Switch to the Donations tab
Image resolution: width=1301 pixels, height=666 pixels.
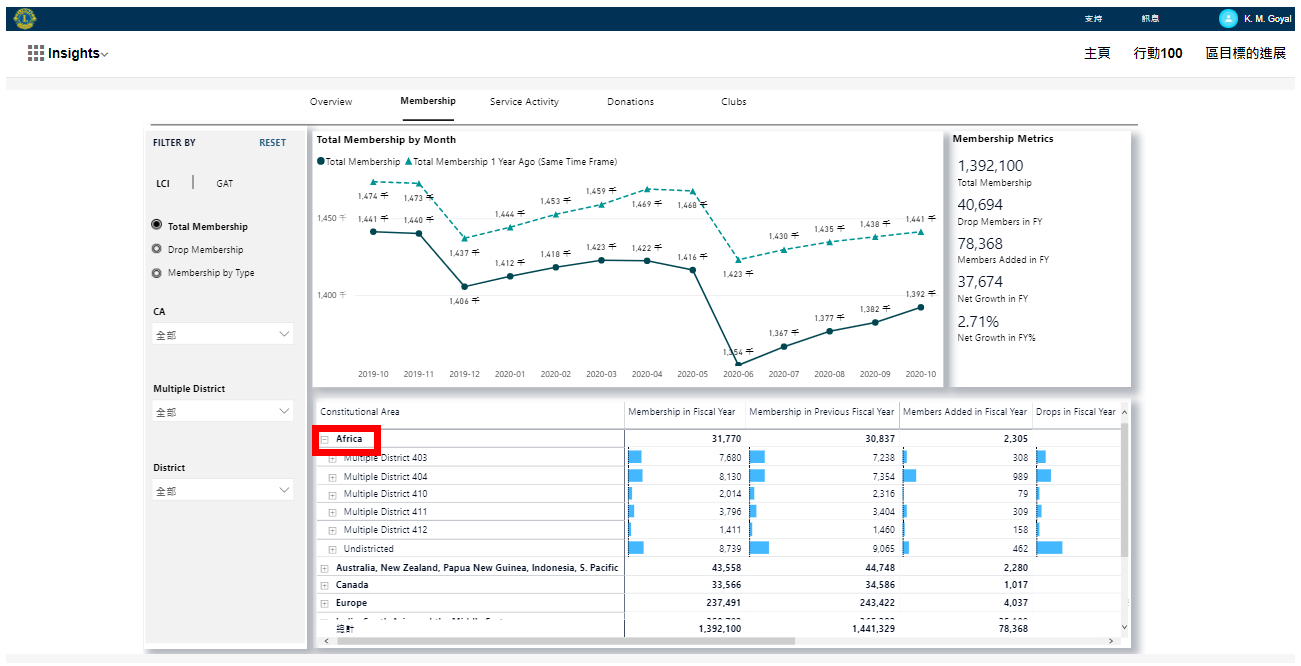click(630, 102)
